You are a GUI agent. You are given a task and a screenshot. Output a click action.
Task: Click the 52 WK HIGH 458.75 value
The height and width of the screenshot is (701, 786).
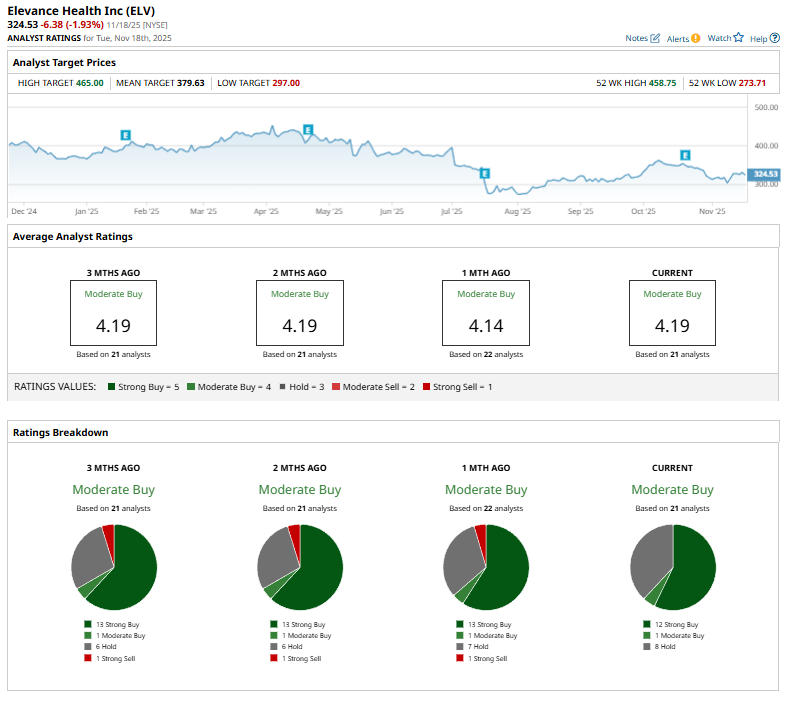point(662,83)
